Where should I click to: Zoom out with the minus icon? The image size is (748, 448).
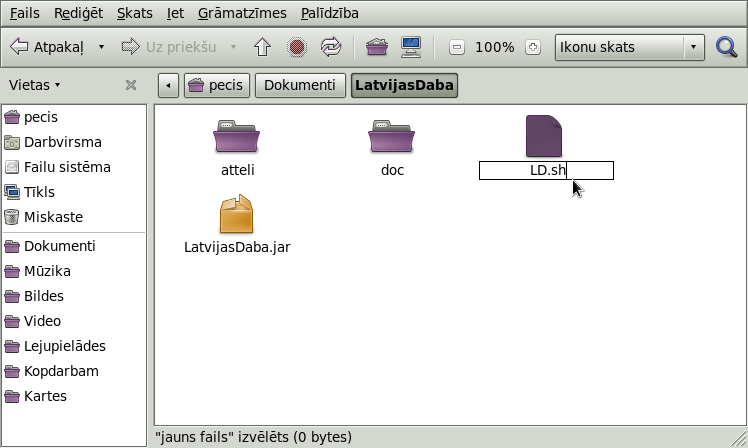pyautogui.click(x=457, y=47)
